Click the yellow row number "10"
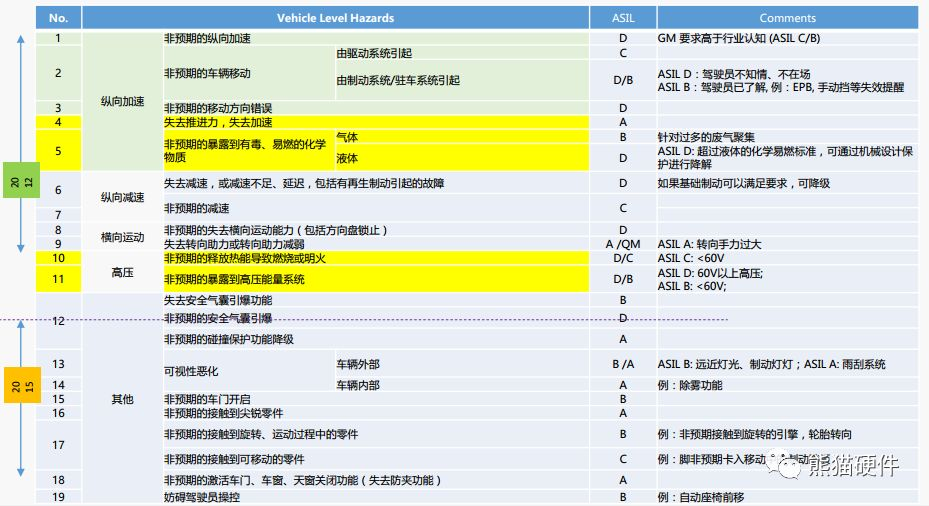The width and height of the screenshot is (929, 506). pos(58,258)
